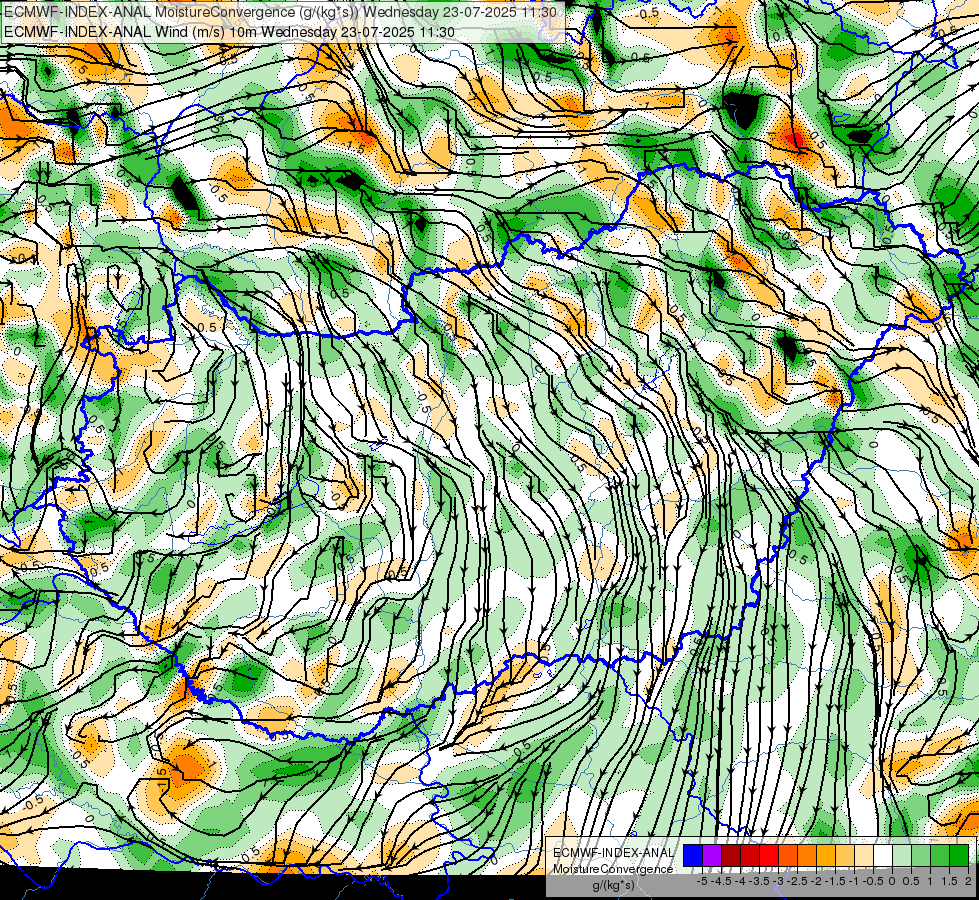
Task: Click the 0.5 legend tick label
Action: [x=911, y=881]
